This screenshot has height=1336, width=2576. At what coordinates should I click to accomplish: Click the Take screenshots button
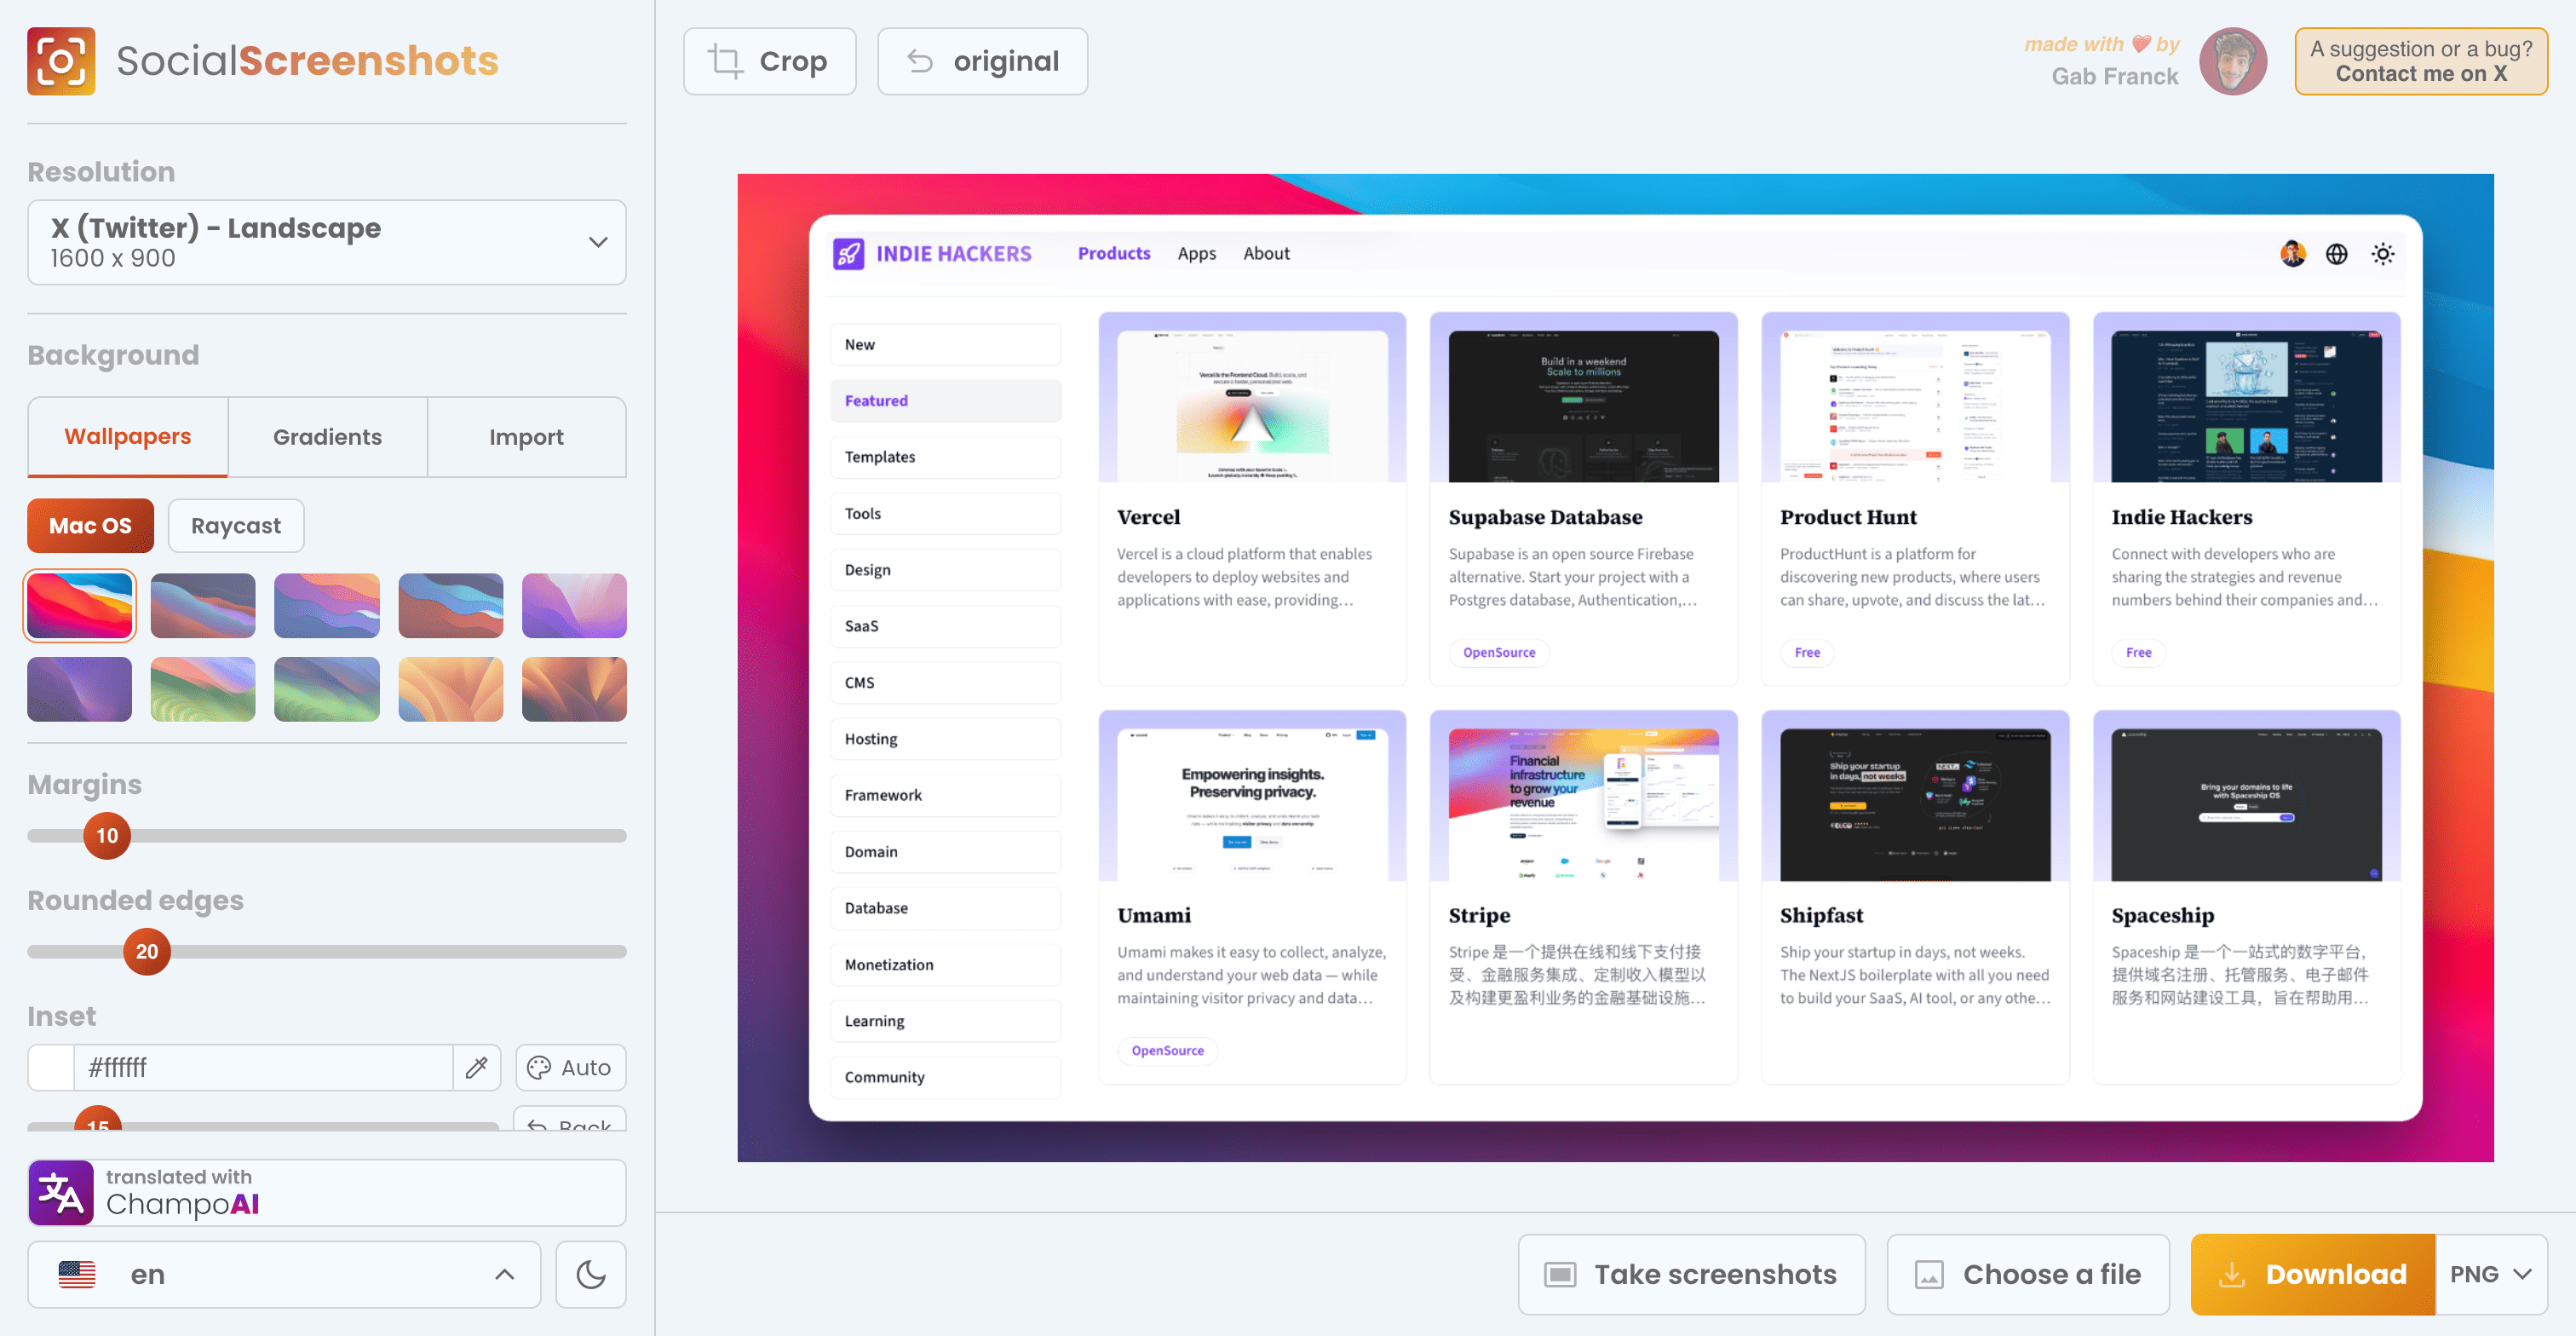pyautogui.click(x=1691, y=1273)
